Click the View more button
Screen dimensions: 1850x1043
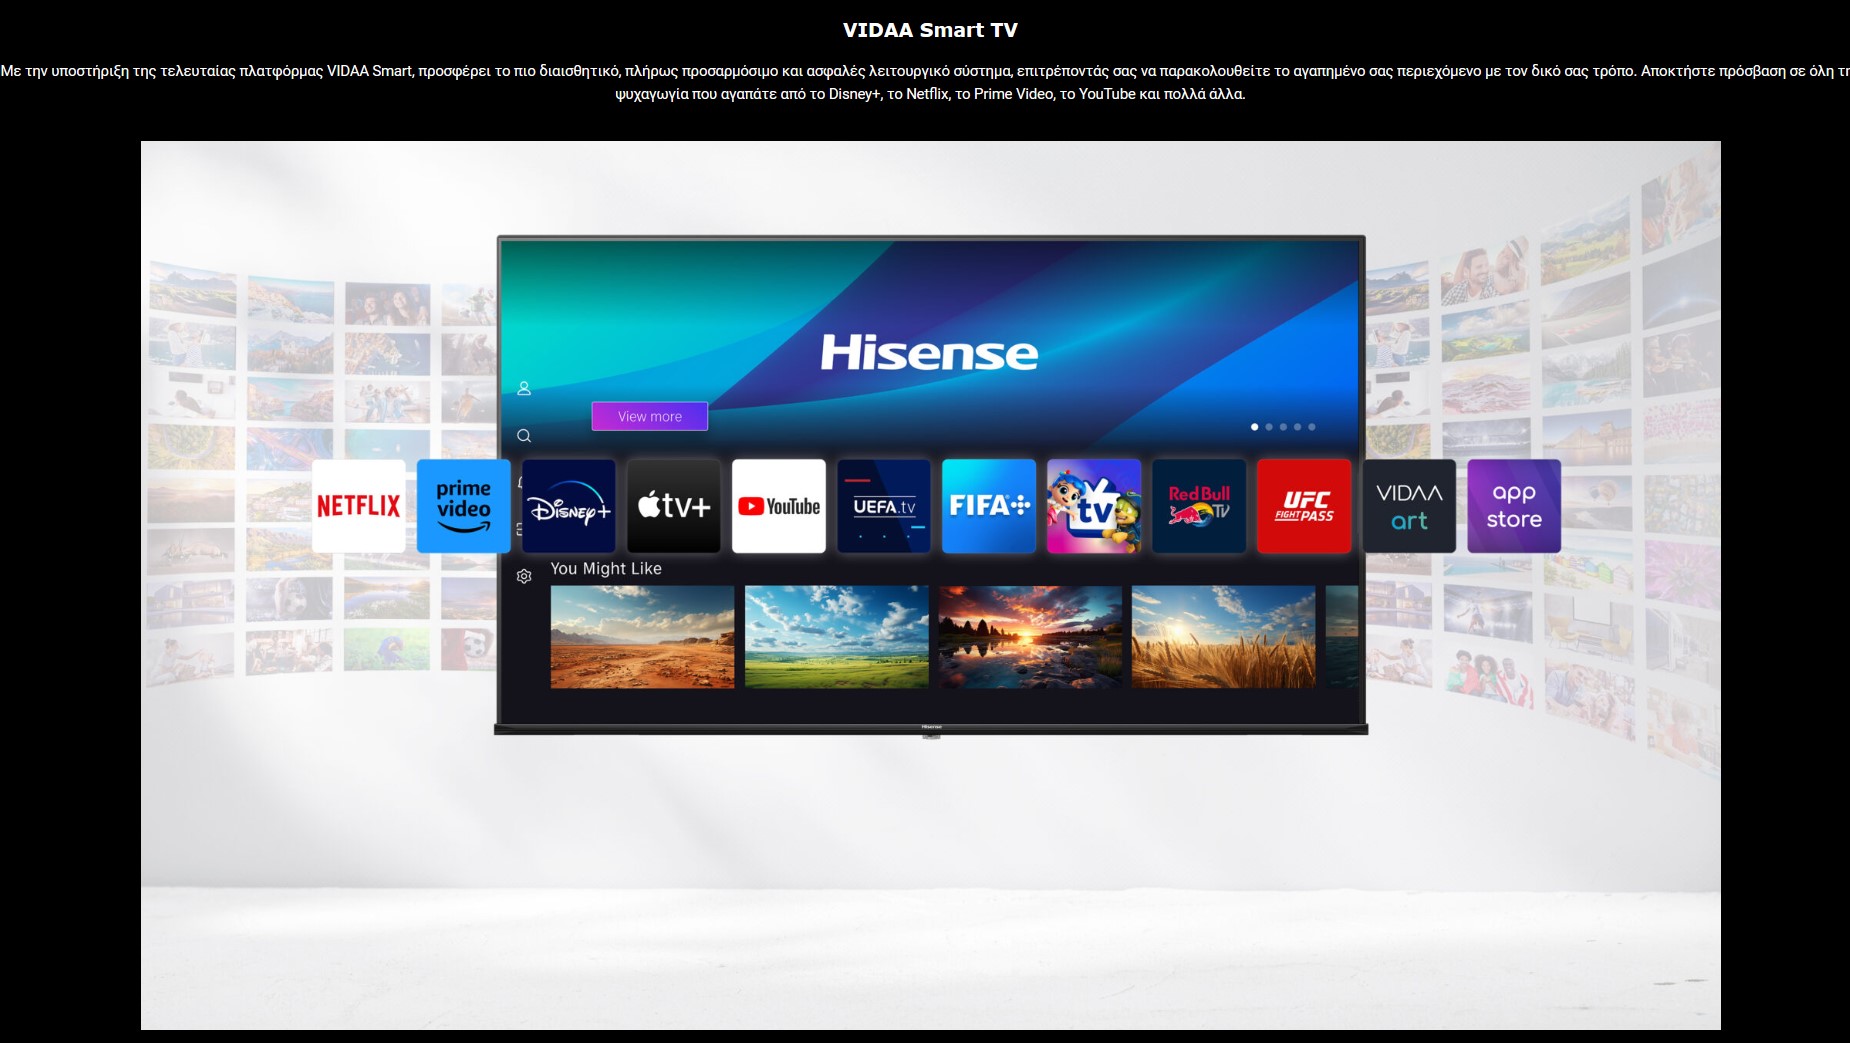click(x=650, y=416)
